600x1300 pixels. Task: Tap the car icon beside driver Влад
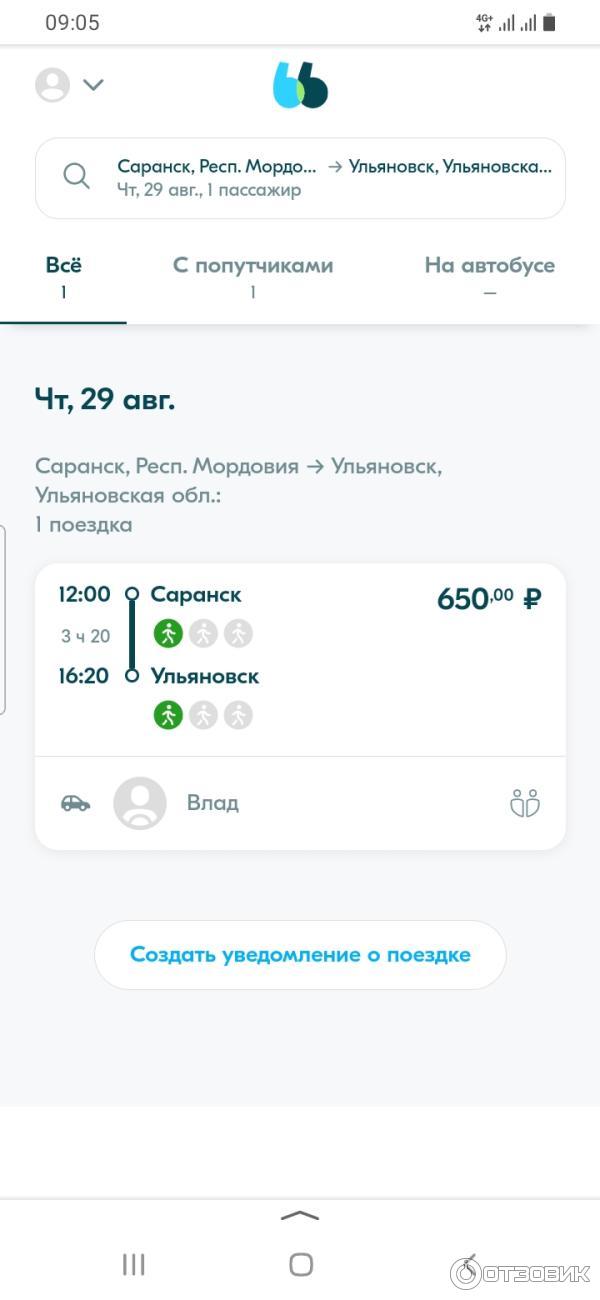point(75,803)
